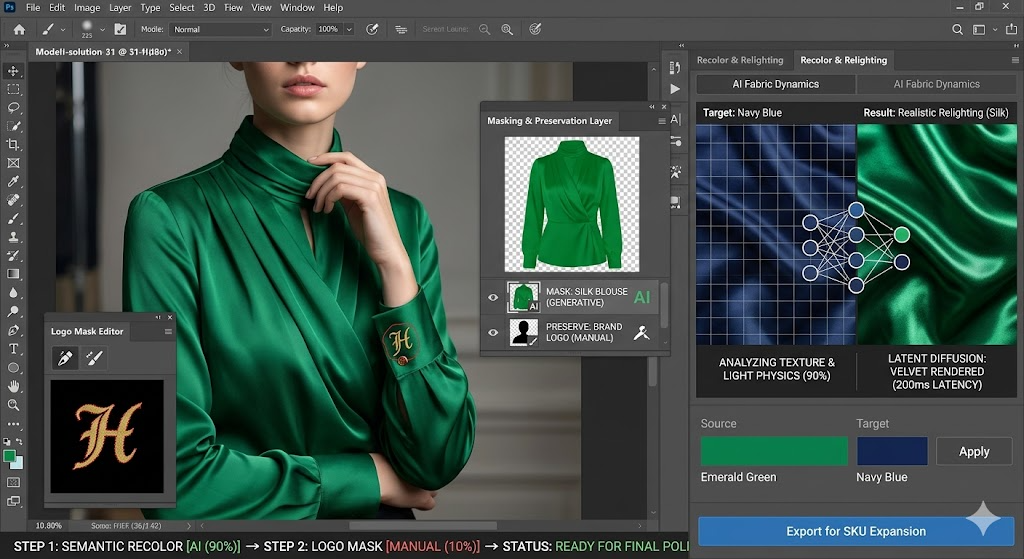Pick the brush icon in Logo Mask Editor

[x=94, y=358]
